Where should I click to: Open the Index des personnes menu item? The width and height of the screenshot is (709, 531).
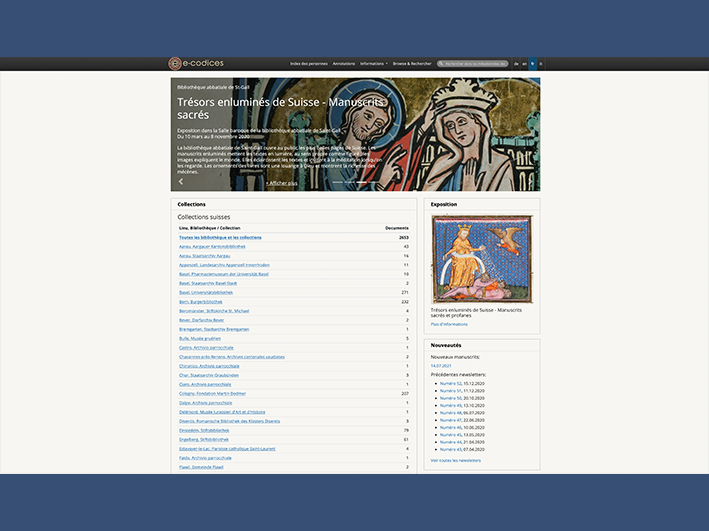(309, 64)
